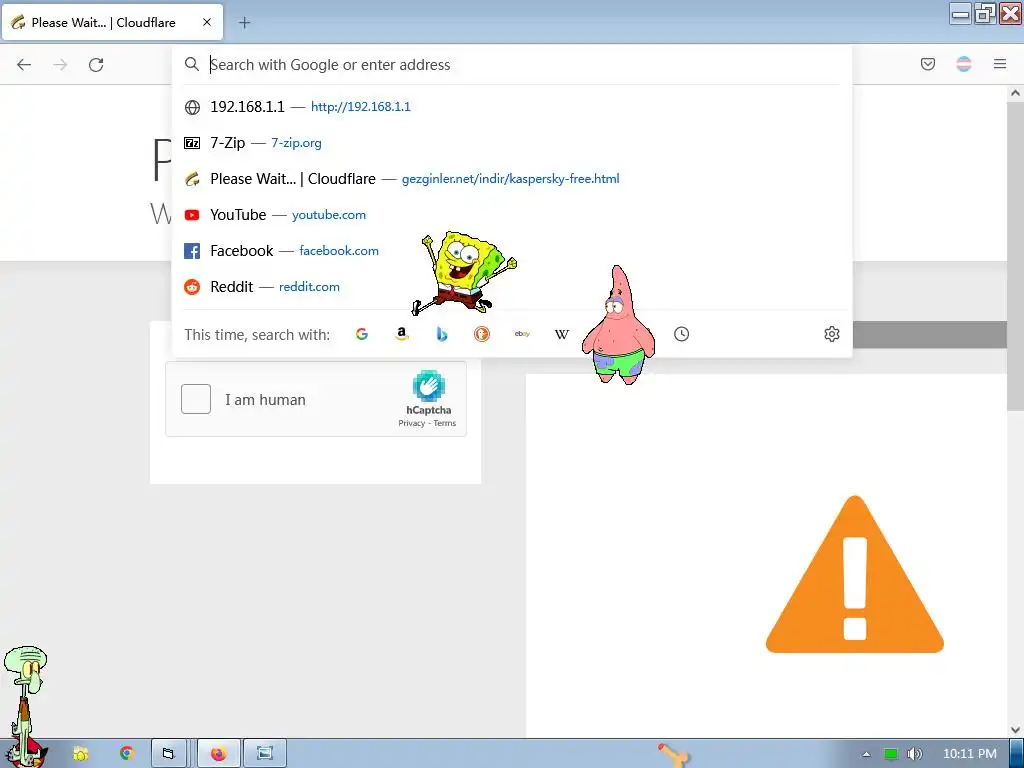Search this time with Google
Image resolution: width=1024 pixels, height=768 pixels.
click(x=362, y=334)
